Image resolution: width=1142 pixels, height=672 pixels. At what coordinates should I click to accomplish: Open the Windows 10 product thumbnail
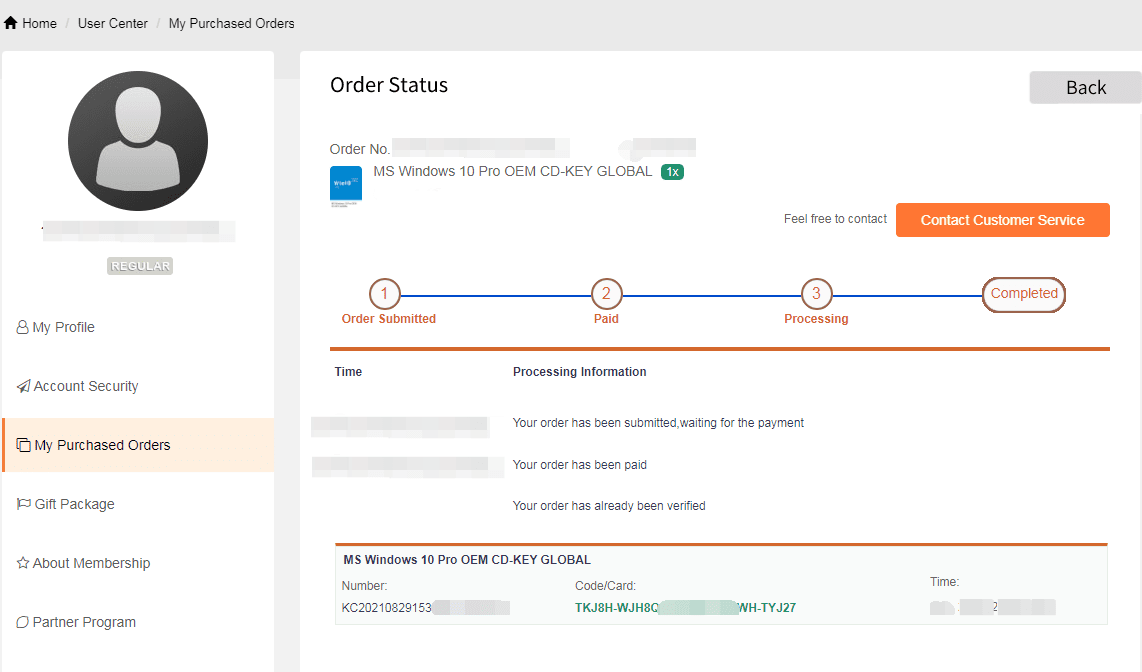[346, 185]
